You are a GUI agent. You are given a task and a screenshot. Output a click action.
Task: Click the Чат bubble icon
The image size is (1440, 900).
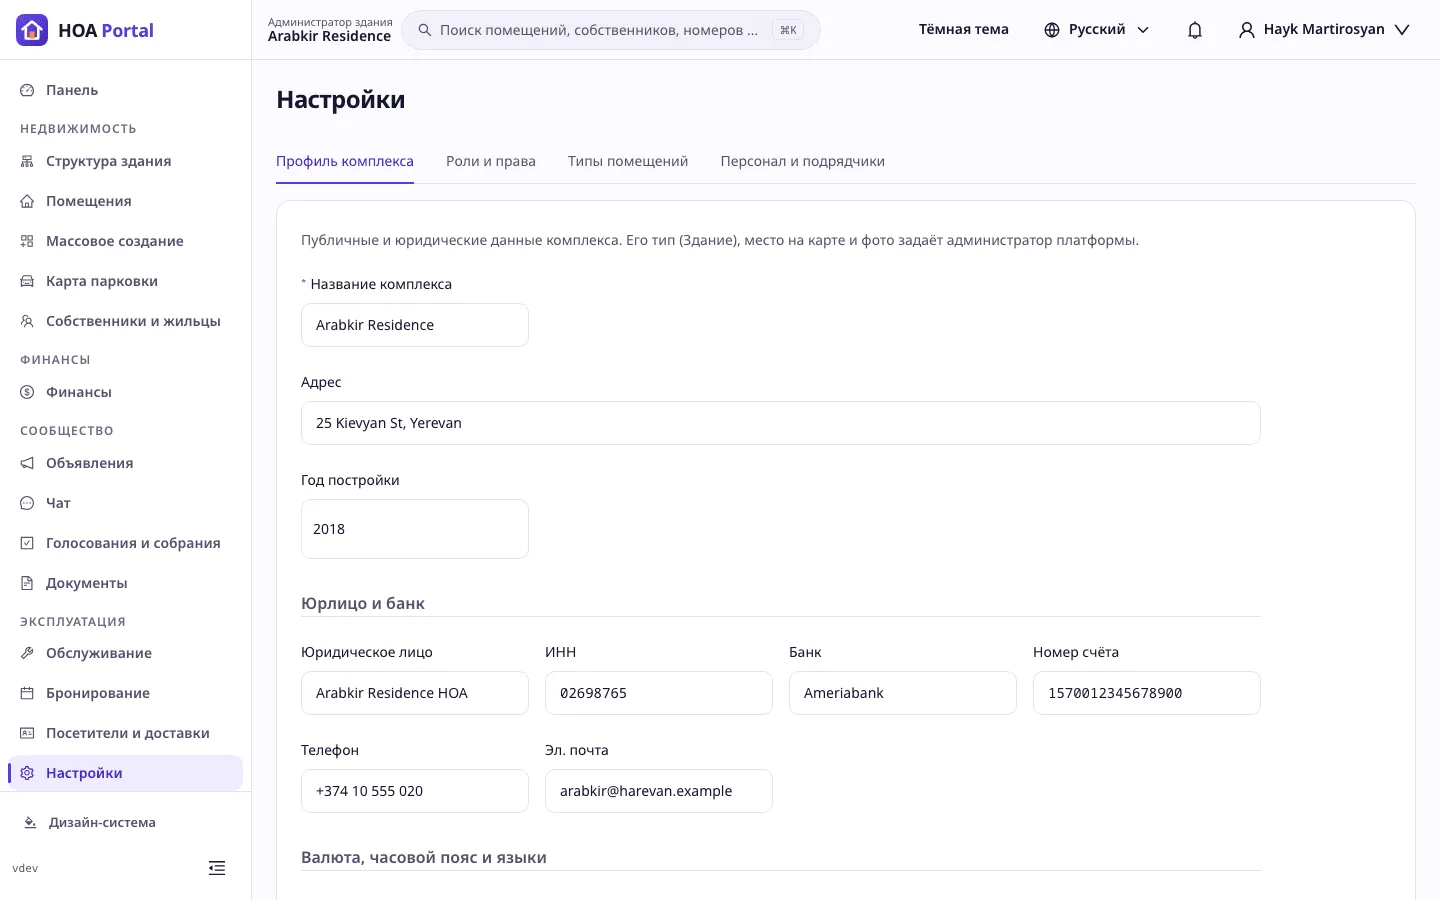click(27, 503)
